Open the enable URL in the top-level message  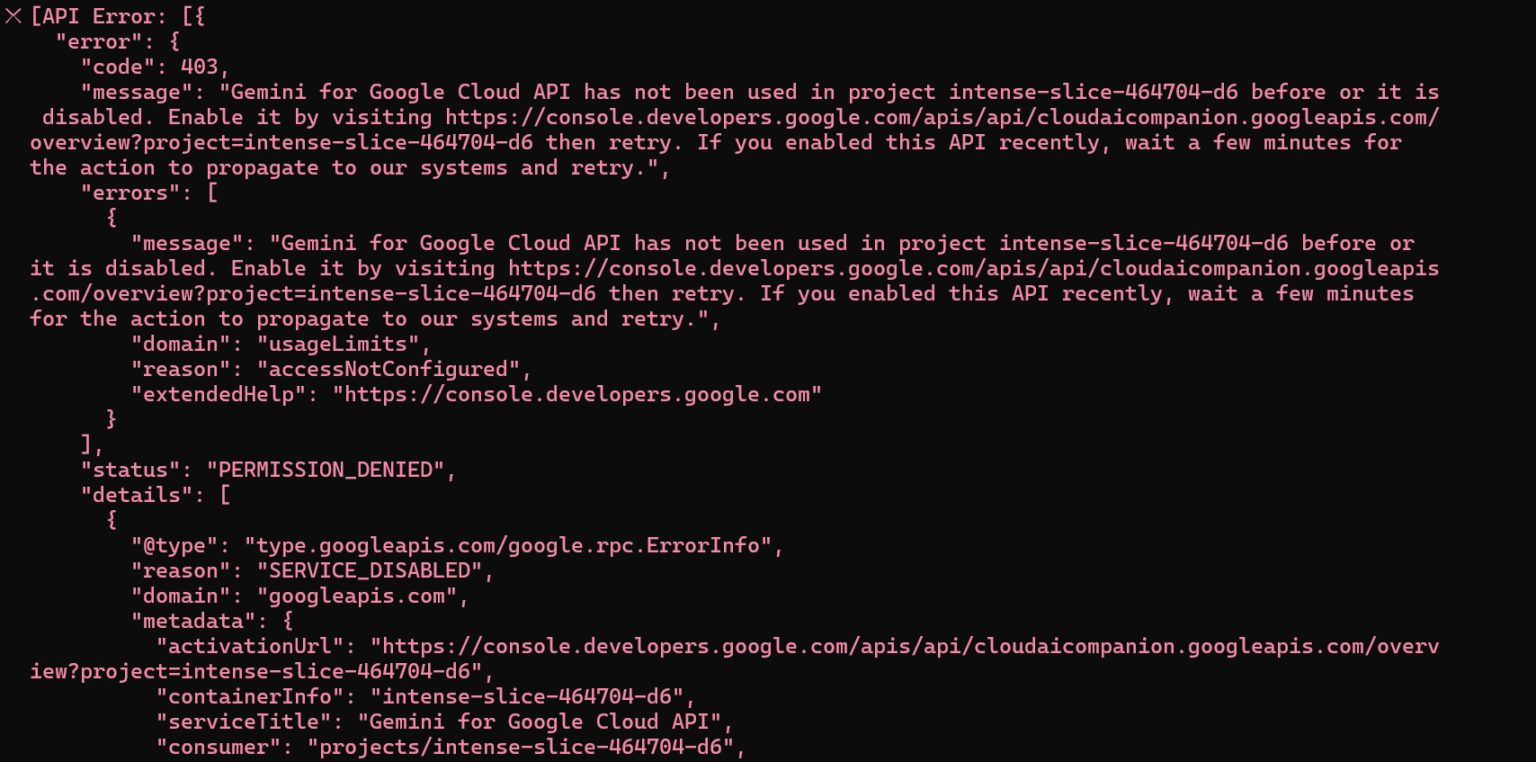(942, 118)
